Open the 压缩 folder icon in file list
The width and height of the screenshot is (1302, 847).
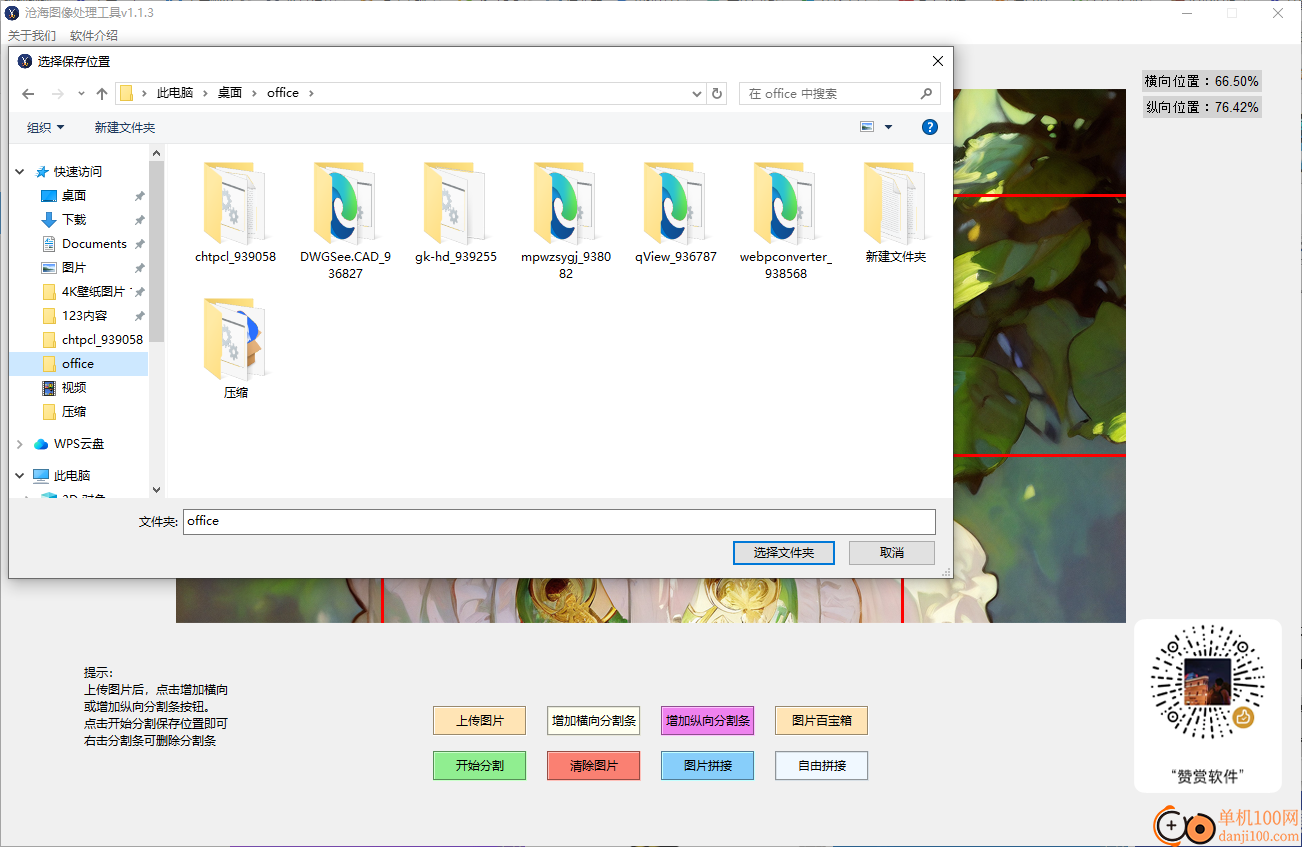pyautogui.click(x=235, y=340)
